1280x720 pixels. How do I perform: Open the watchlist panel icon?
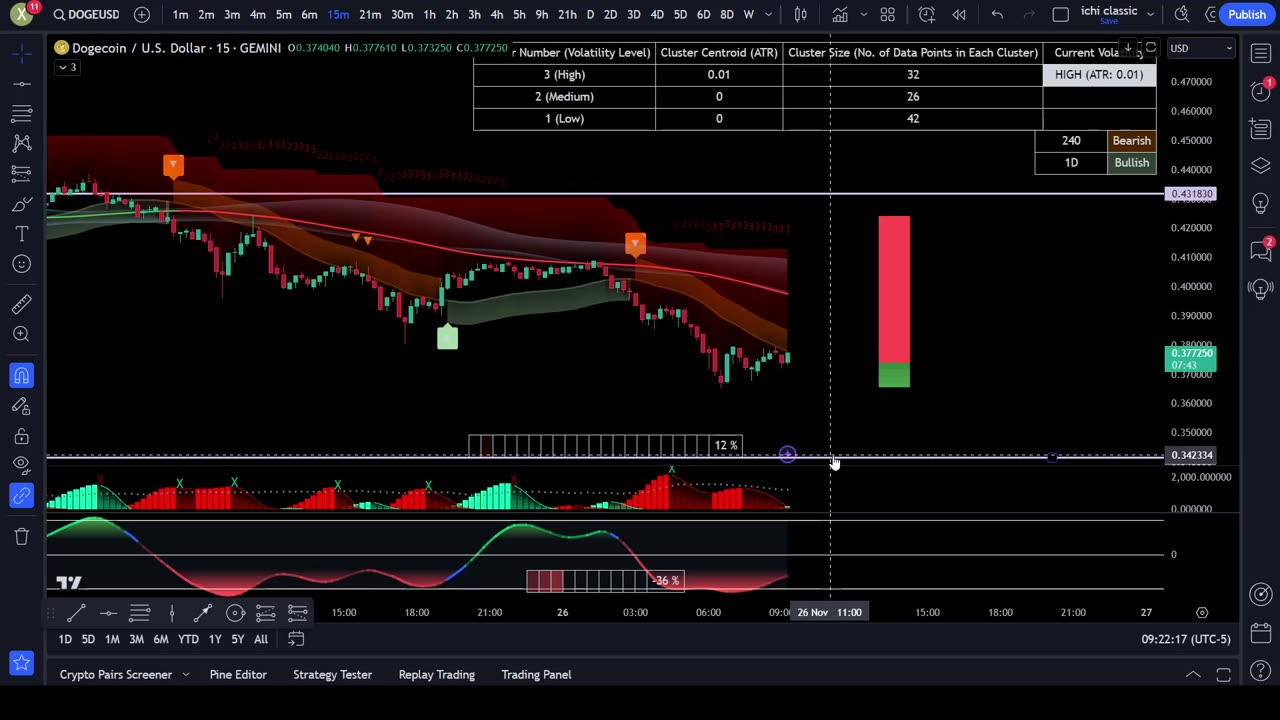point(1260,53)
